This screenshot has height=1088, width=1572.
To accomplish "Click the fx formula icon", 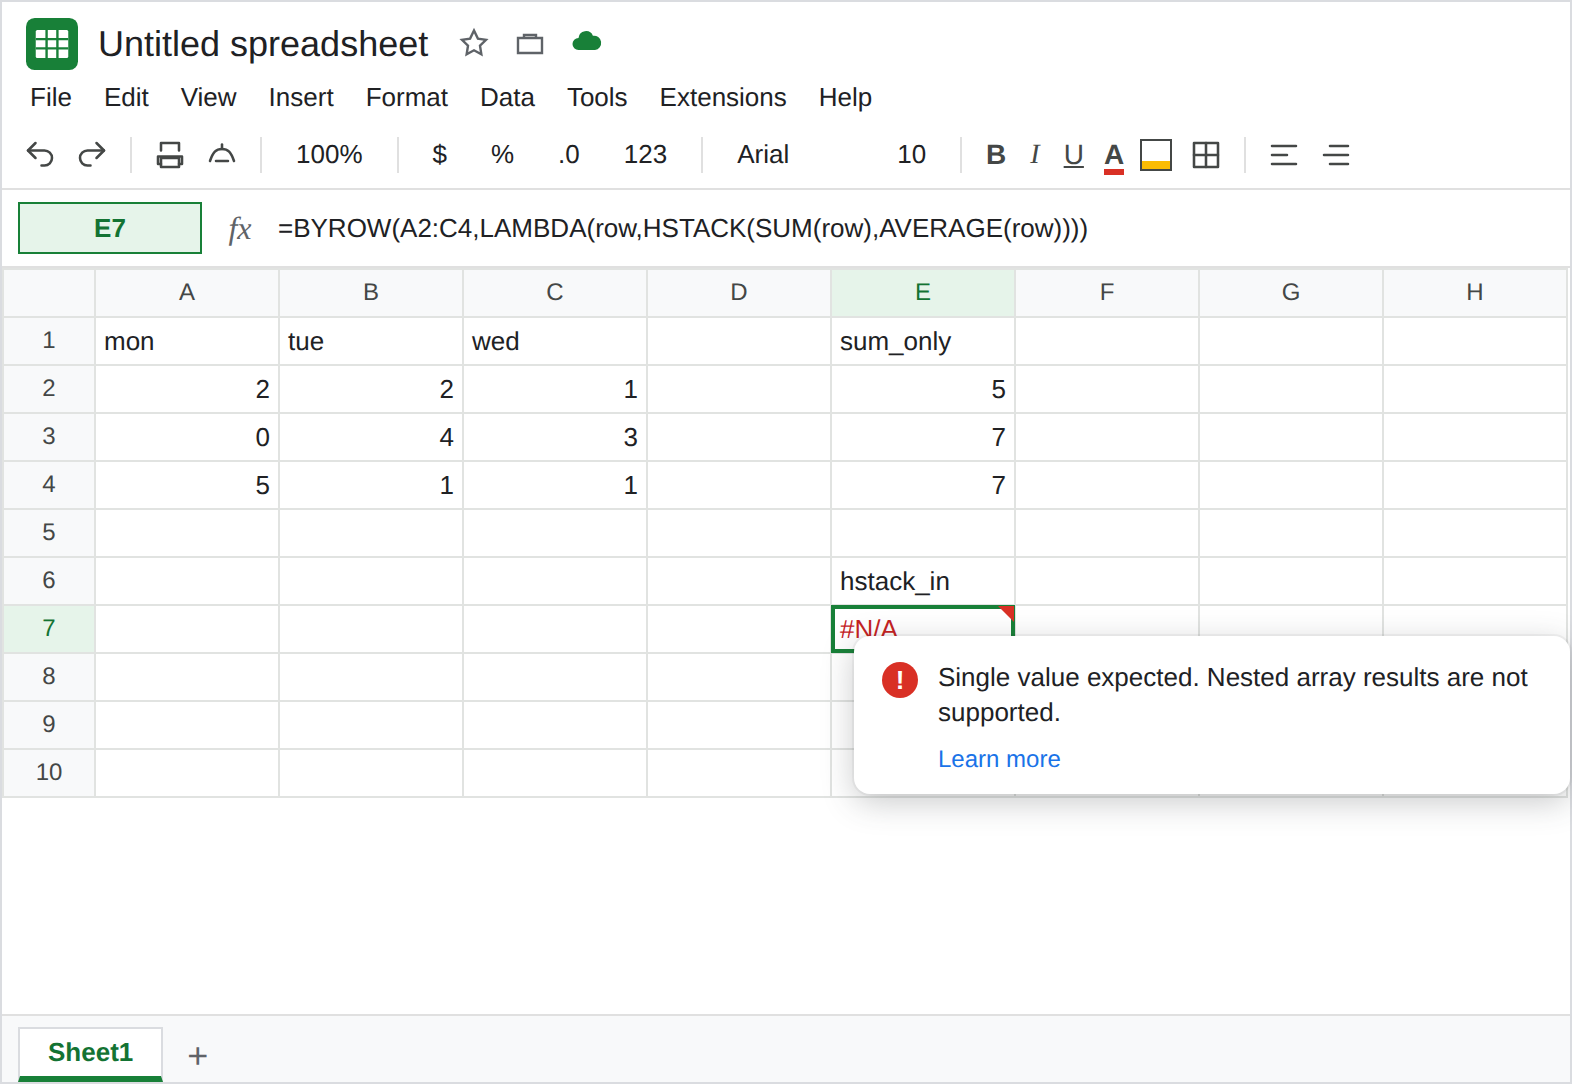I will [240, 229].
